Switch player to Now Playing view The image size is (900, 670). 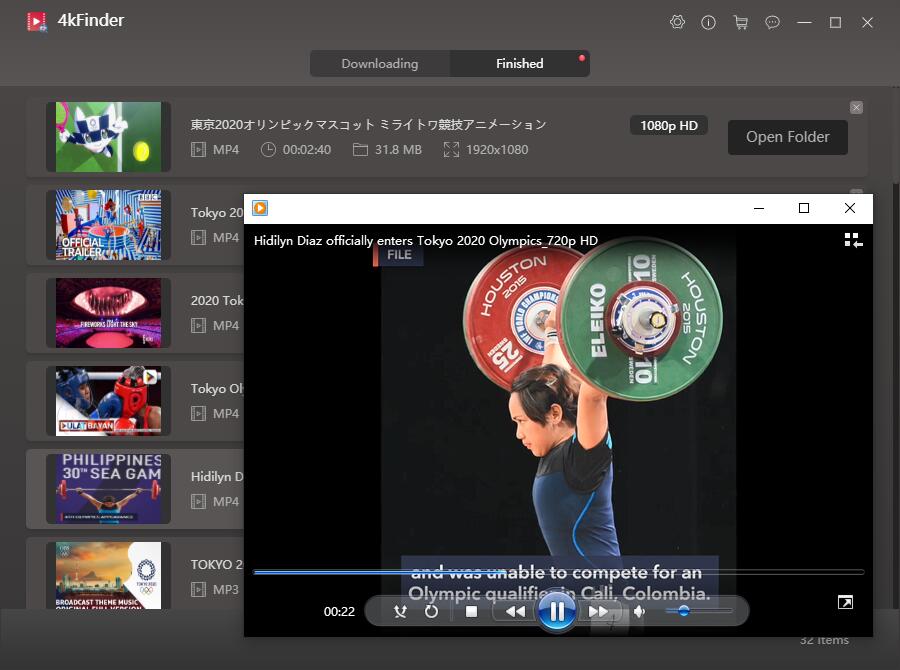(852, 240)
